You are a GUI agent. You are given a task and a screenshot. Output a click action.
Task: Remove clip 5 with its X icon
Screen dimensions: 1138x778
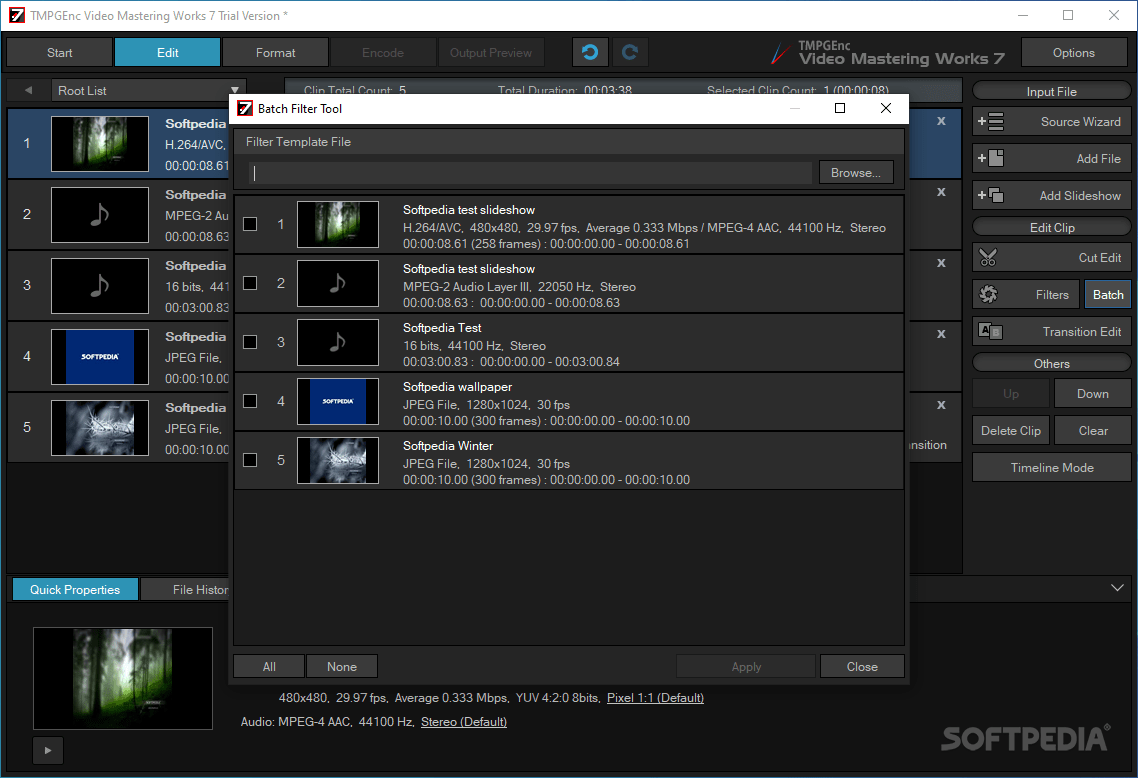click(x=941, y=405)
